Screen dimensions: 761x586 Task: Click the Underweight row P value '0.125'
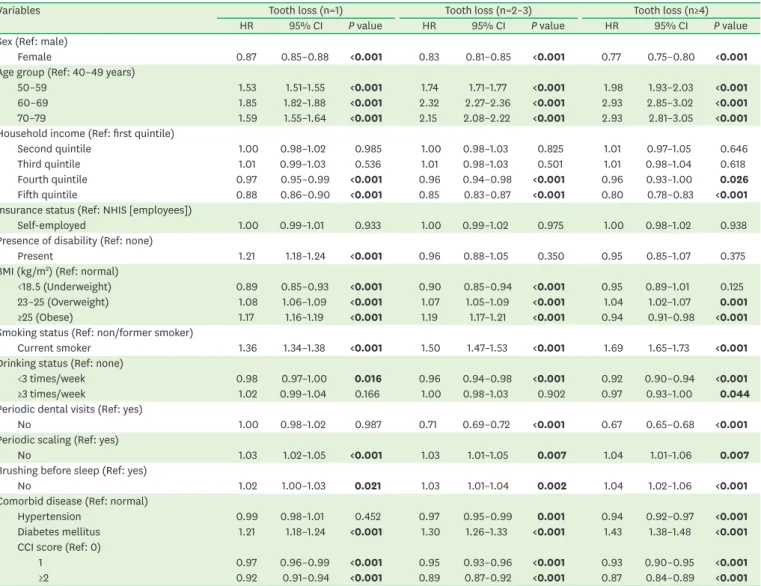coord(732,286)
